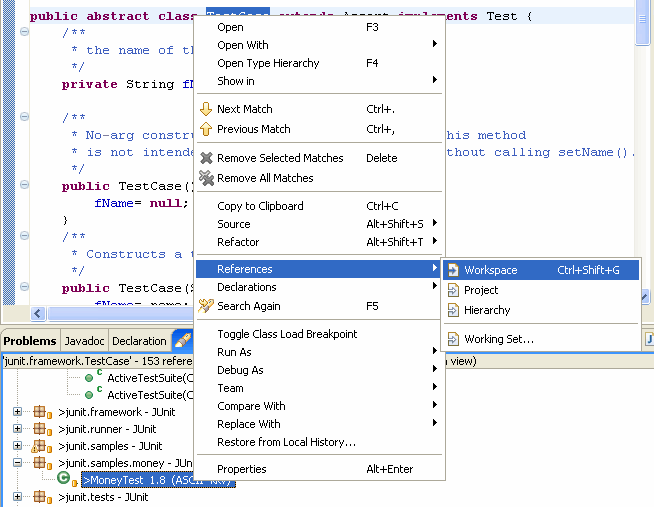
Task: Click the Hierarchy search icon in submenu
Action: coord(453,310)
